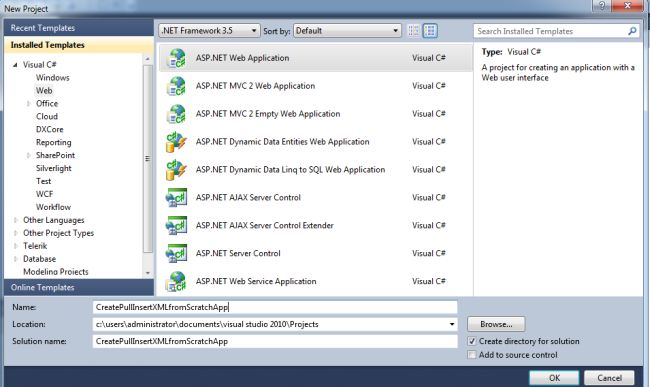Open the help question mark button
This screenshot has width=650, height=387.
coord(601,5)
